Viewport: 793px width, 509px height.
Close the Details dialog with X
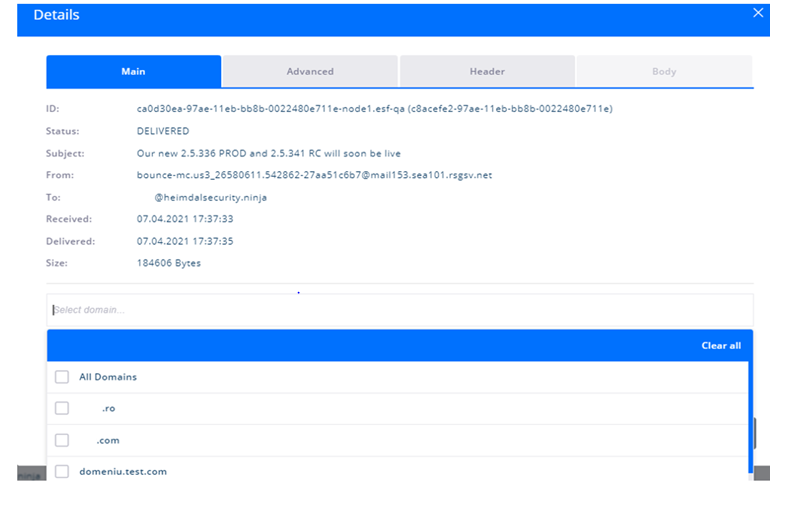(757, 13)
